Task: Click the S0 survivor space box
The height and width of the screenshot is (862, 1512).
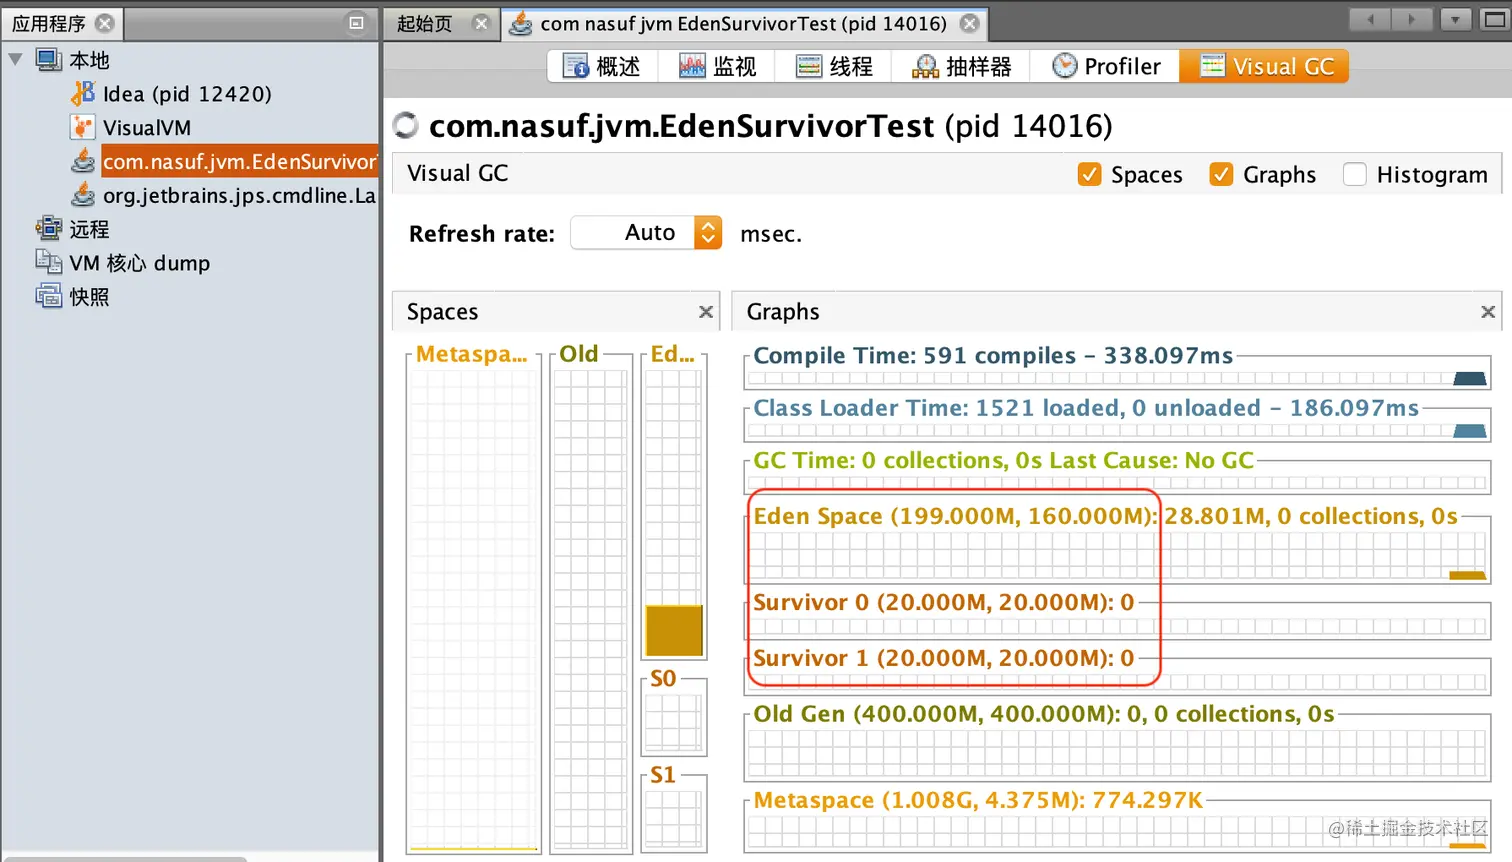Action: [x=674, y=723]
